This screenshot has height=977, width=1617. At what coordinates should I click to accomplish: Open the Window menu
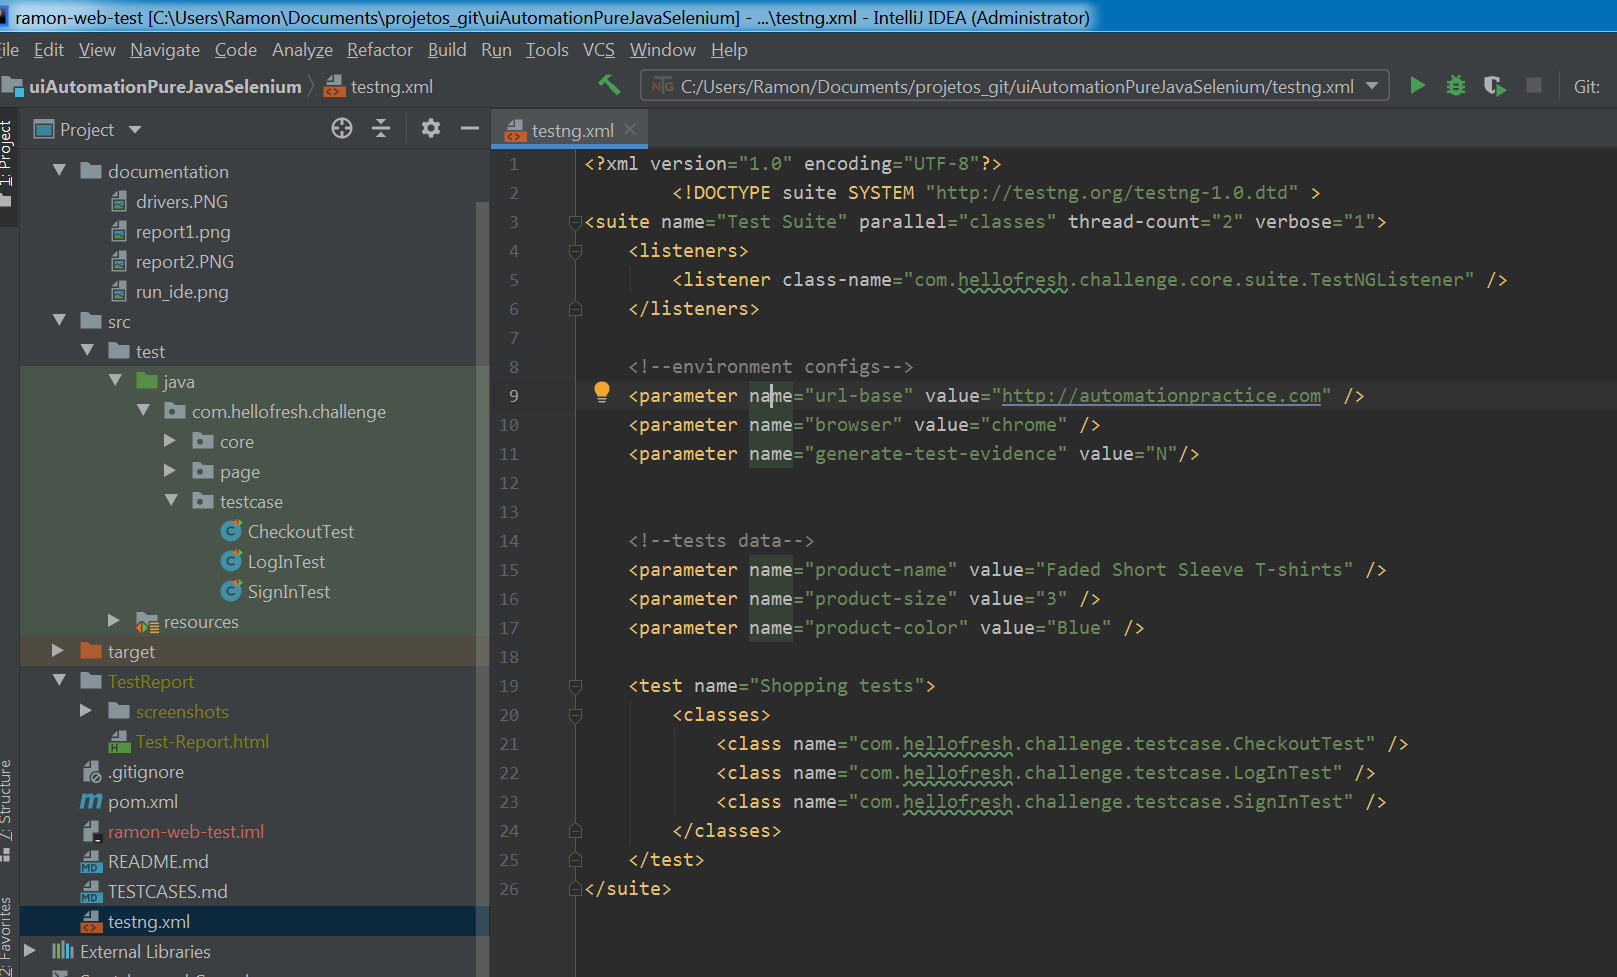pos(662,50)
